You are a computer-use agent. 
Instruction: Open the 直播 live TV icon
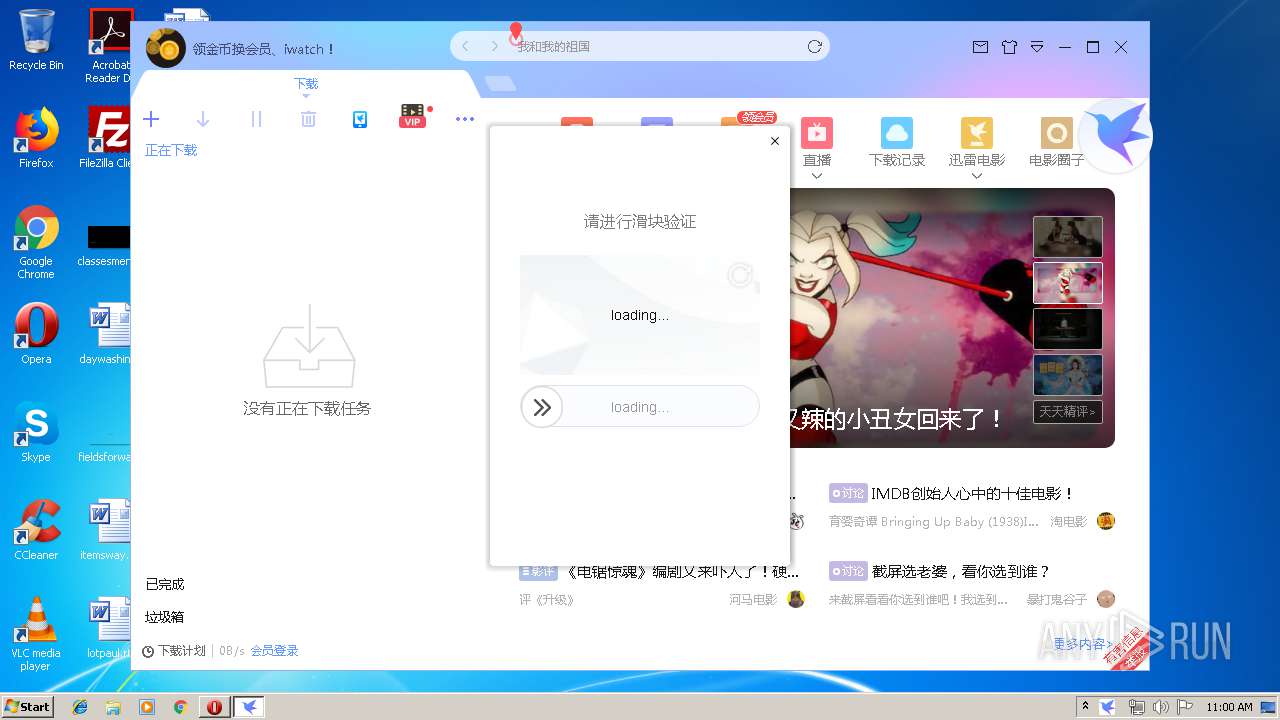(817, 133)
